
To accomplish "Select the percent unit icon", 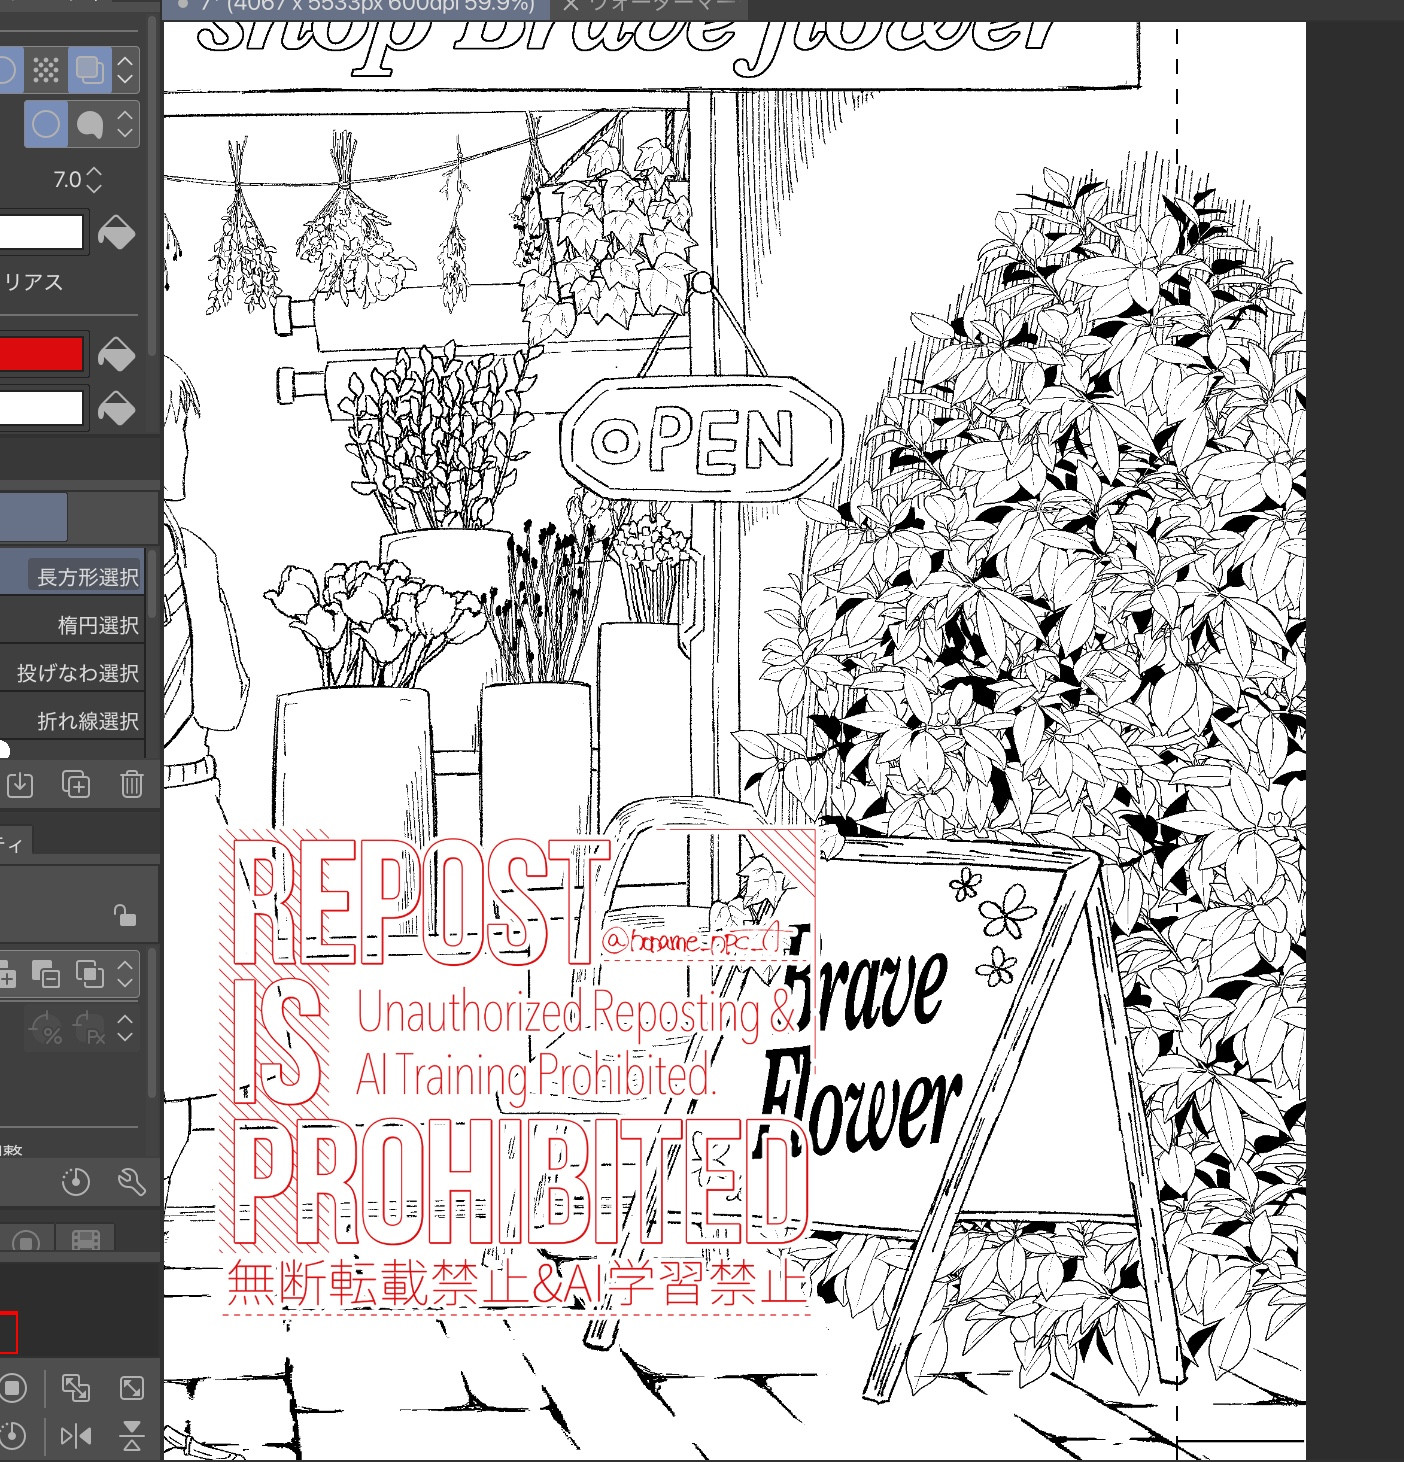I will 46,1028.
